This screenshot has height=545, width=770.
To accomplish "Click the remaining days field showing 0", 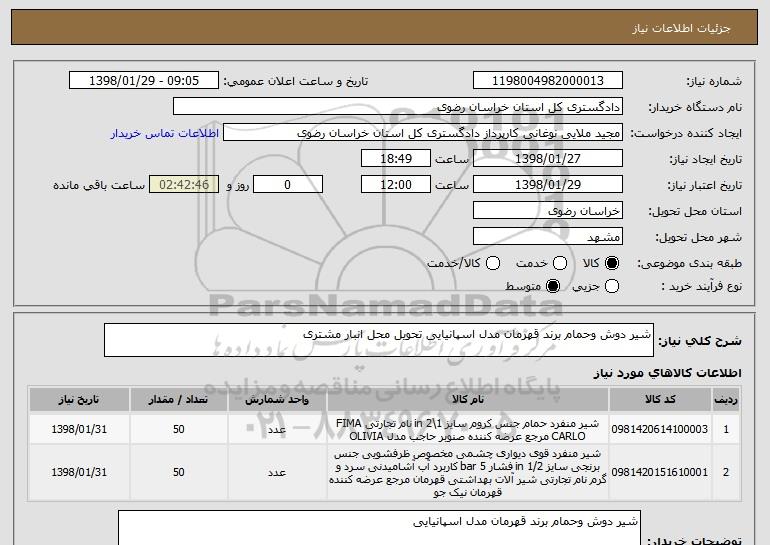I will click(x=288, y=185).
